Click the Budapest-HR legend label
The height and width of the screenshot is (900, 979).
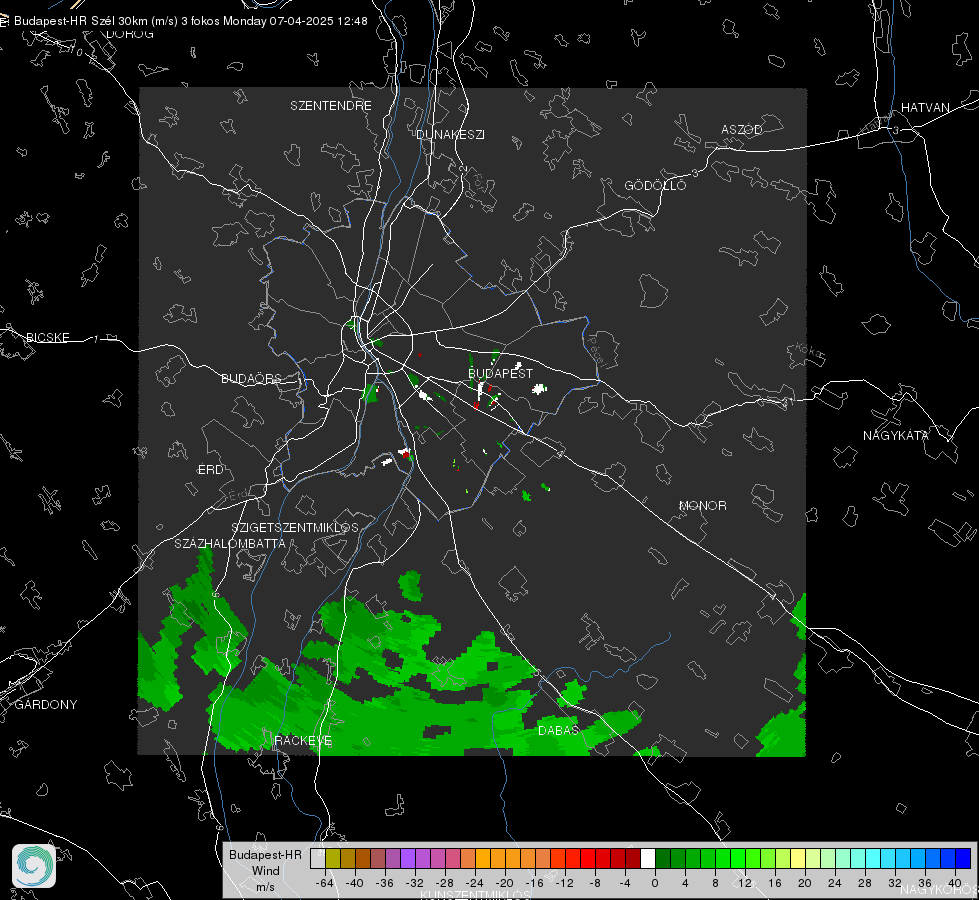point(265,854)
